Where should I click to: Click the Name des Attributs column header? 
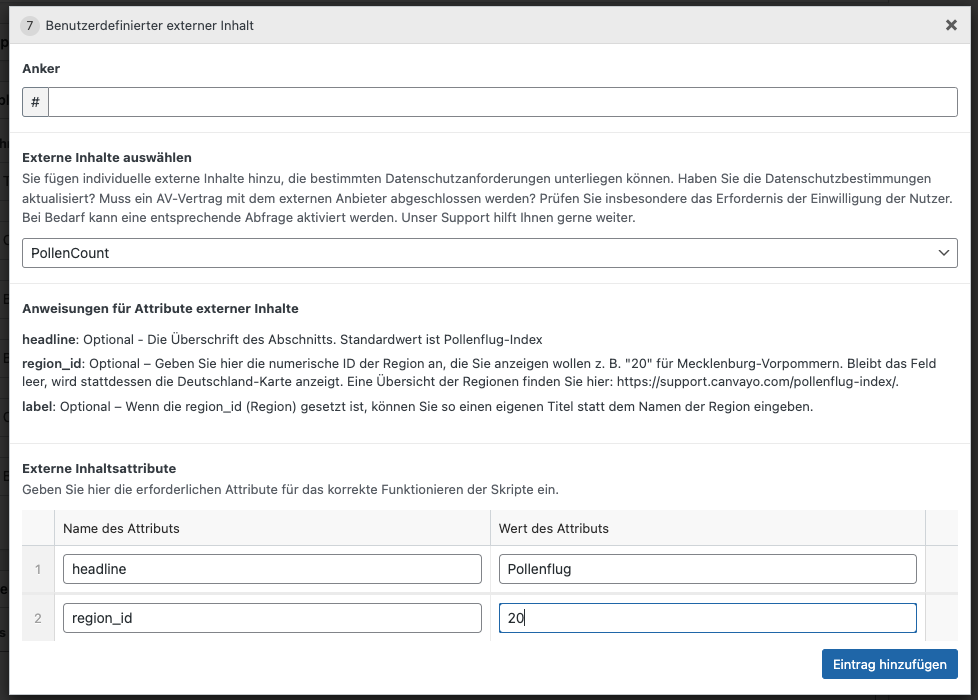click(121, 528)
